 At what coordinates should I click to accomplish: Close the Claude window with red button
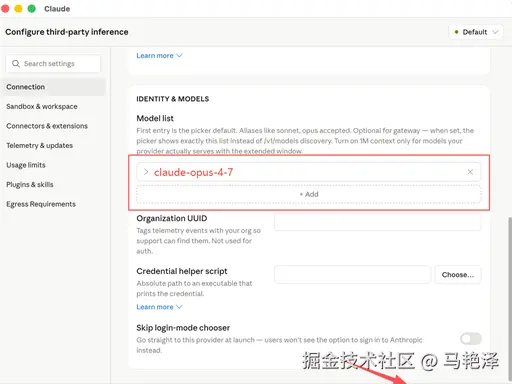point(5,8)
